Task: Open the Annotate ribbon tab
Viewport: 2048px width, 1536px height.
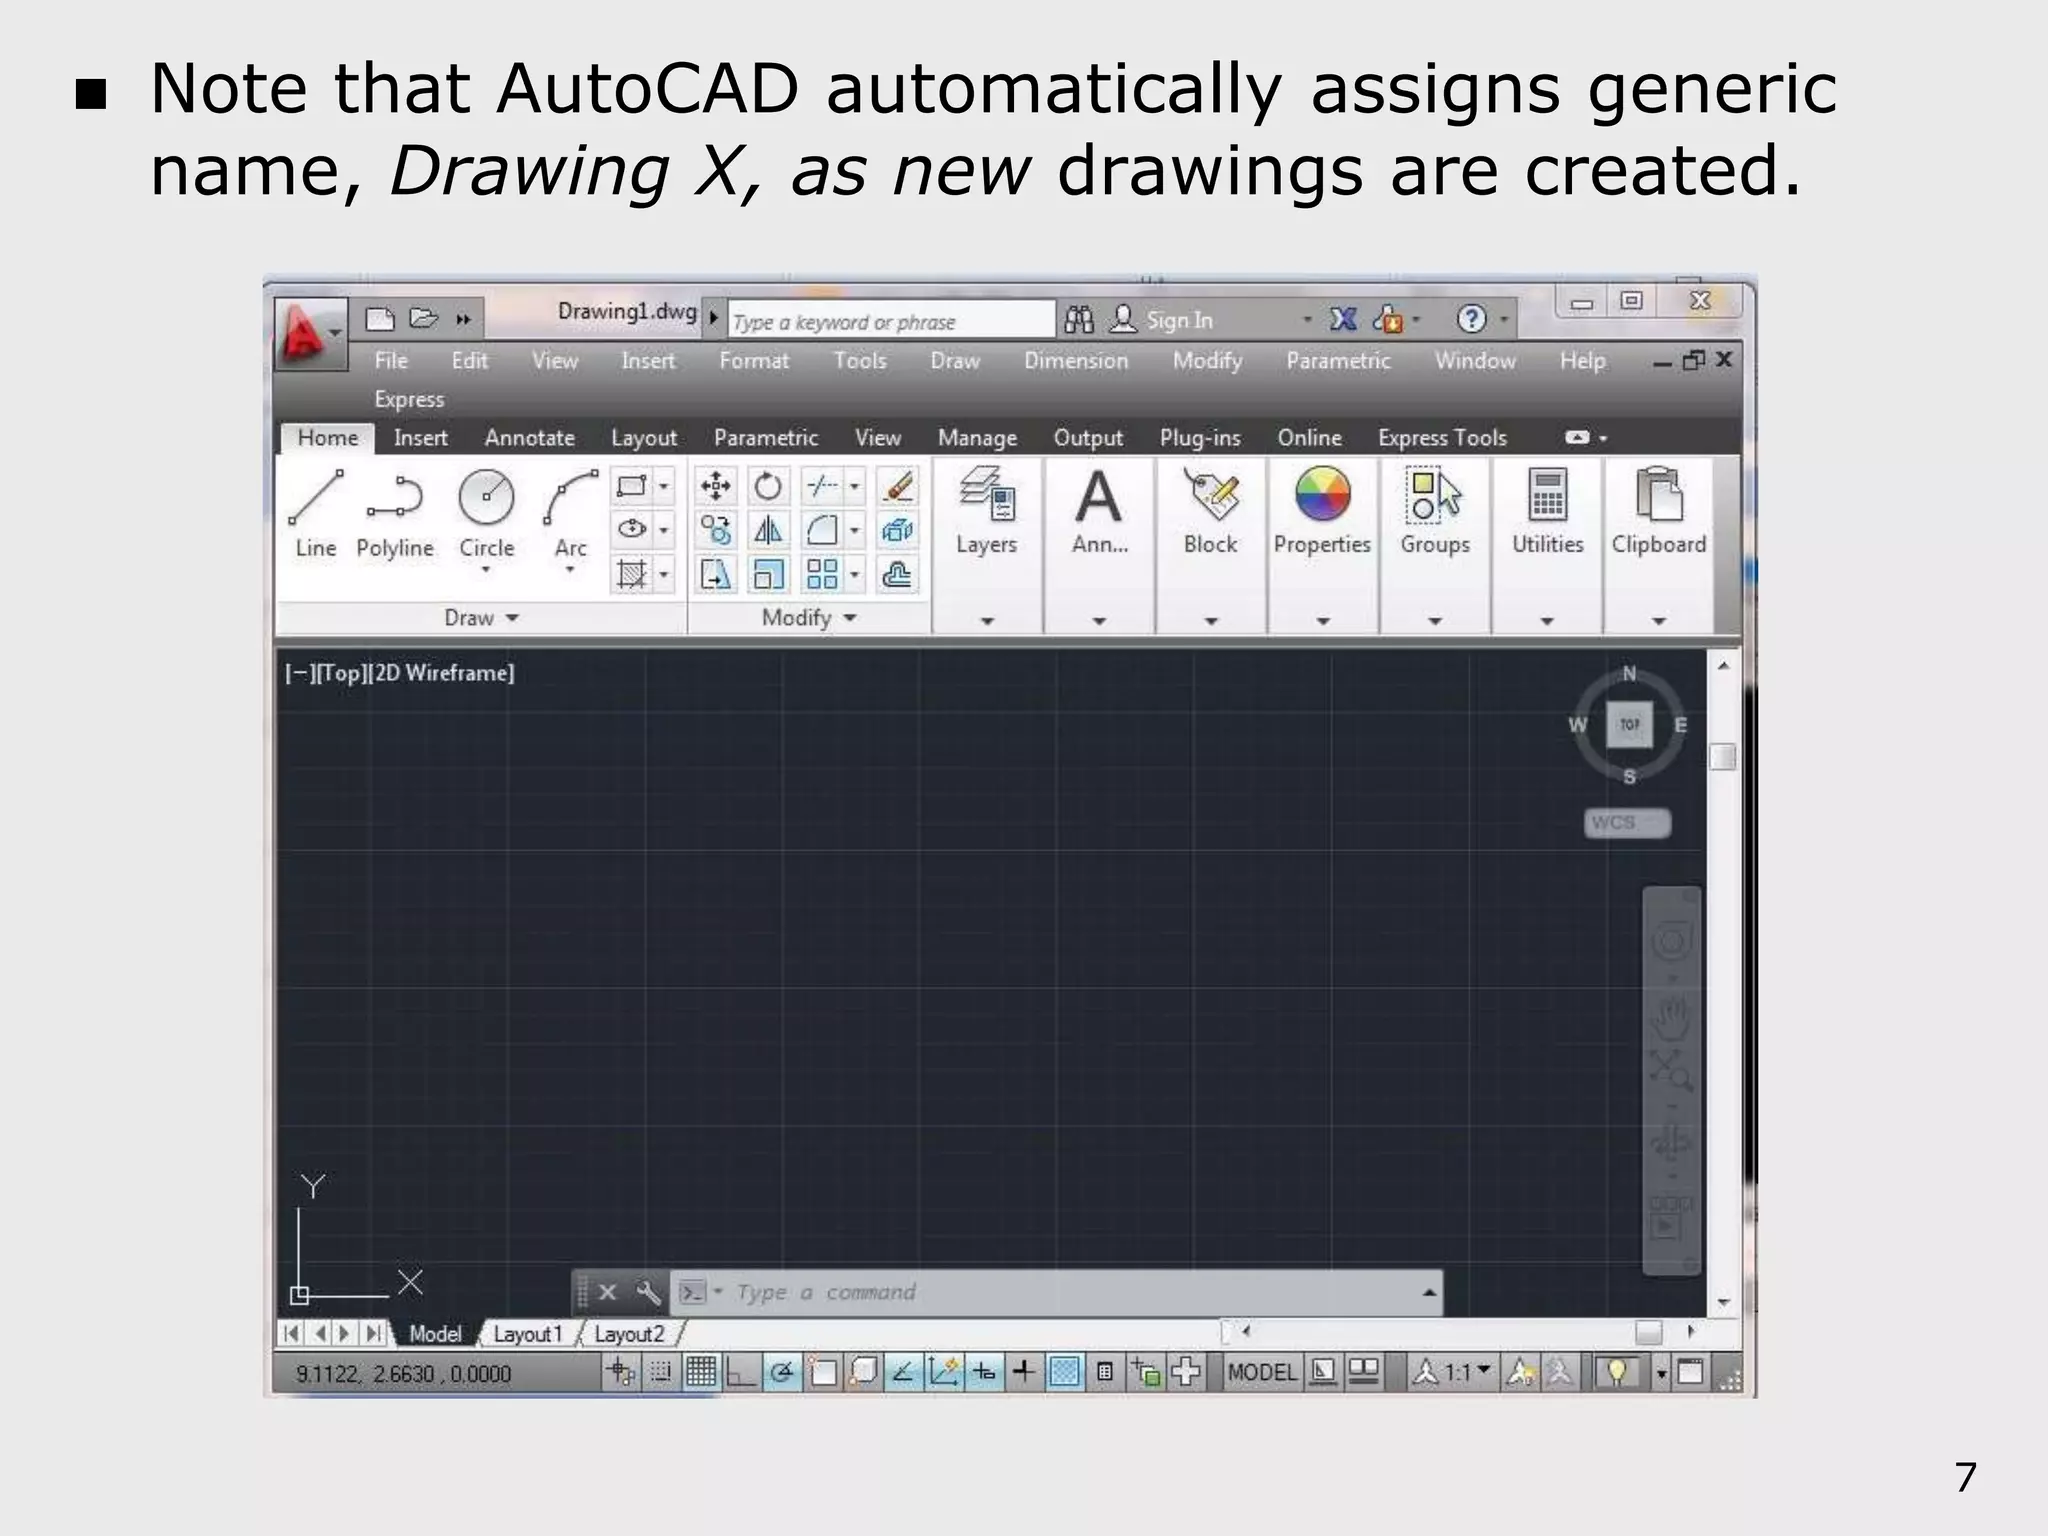Action: (529, 438)
